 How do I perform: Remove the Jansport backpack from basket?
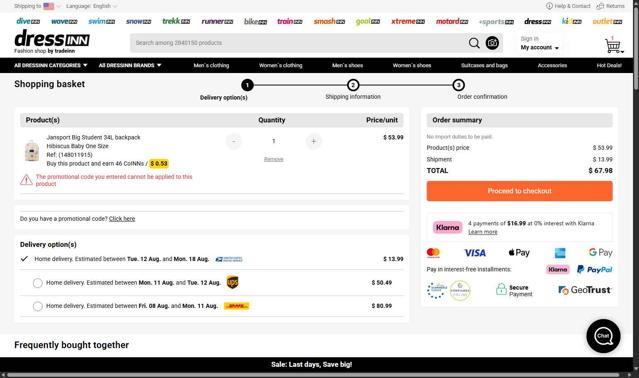(x=273, y=159)
